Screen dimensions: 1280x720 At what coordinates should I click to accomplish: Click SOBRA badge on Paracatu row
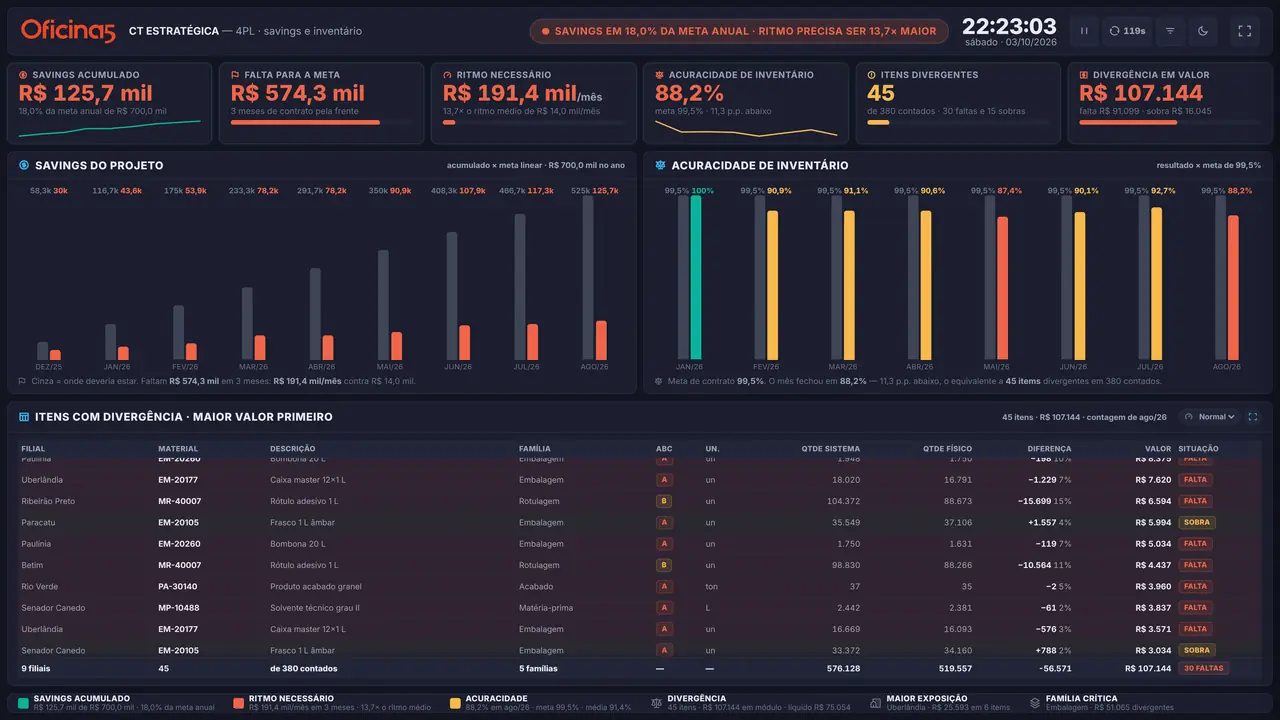point(1196,522)
